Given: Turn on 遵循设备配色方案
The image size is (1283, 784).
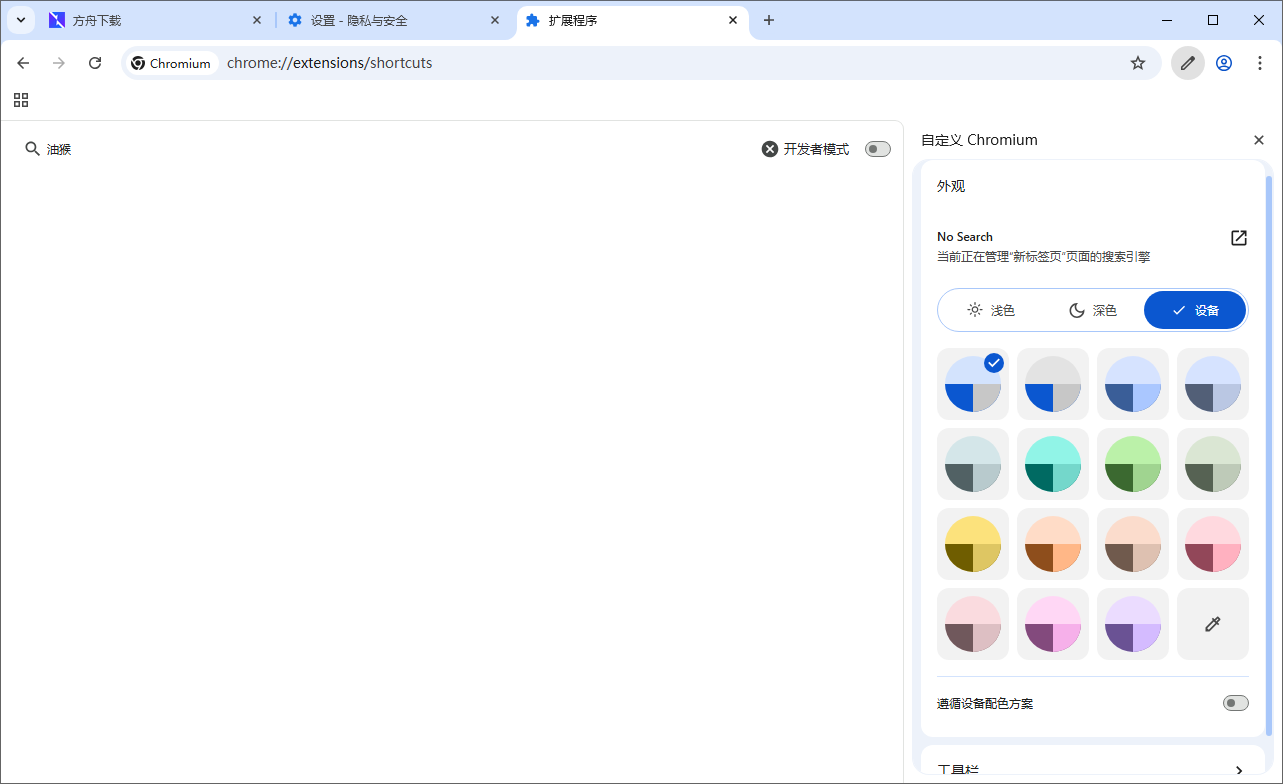Looking at the screenshot, I should pyautogui.click(x=1235, y=703).
